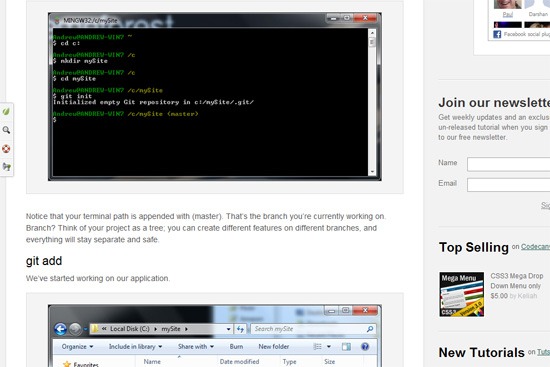The image size is (550, 367).
Task: Click mySite in the Explorer address bar
Action: click(171, 329)
